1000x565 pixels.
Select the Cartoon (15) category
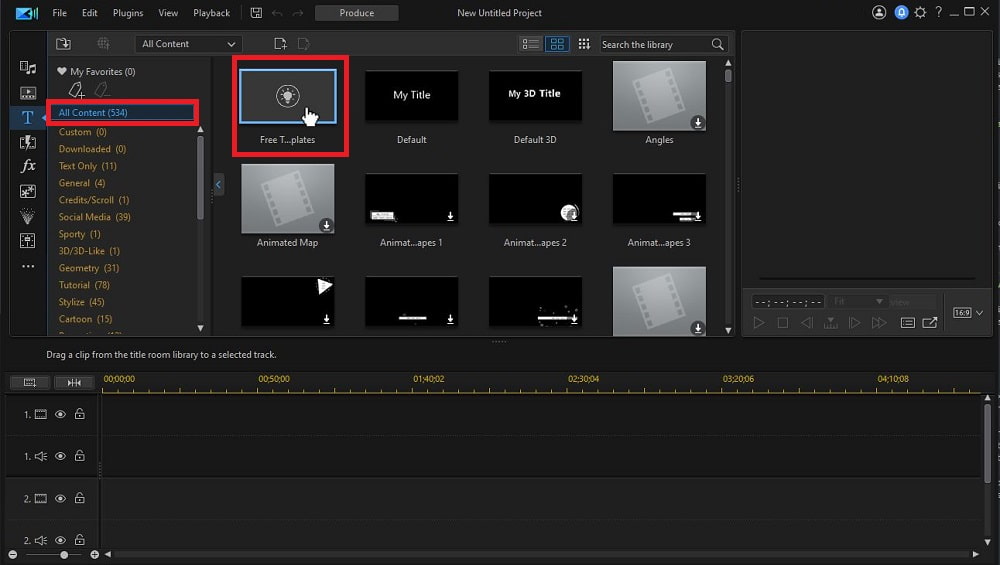(85, 319)
